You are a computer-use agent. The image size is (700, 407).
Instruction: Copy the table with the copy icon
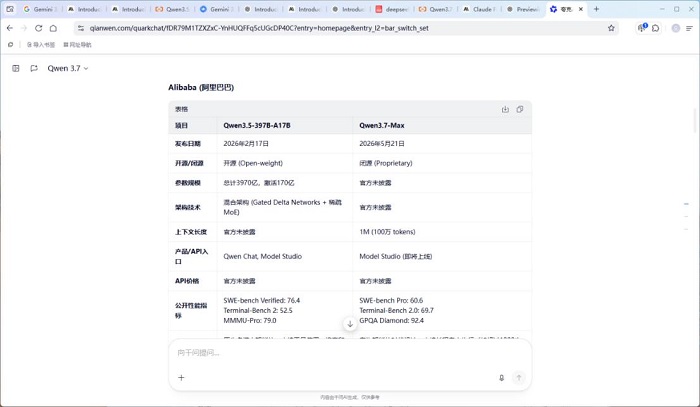pyautogui.click(x=520, y=109)
